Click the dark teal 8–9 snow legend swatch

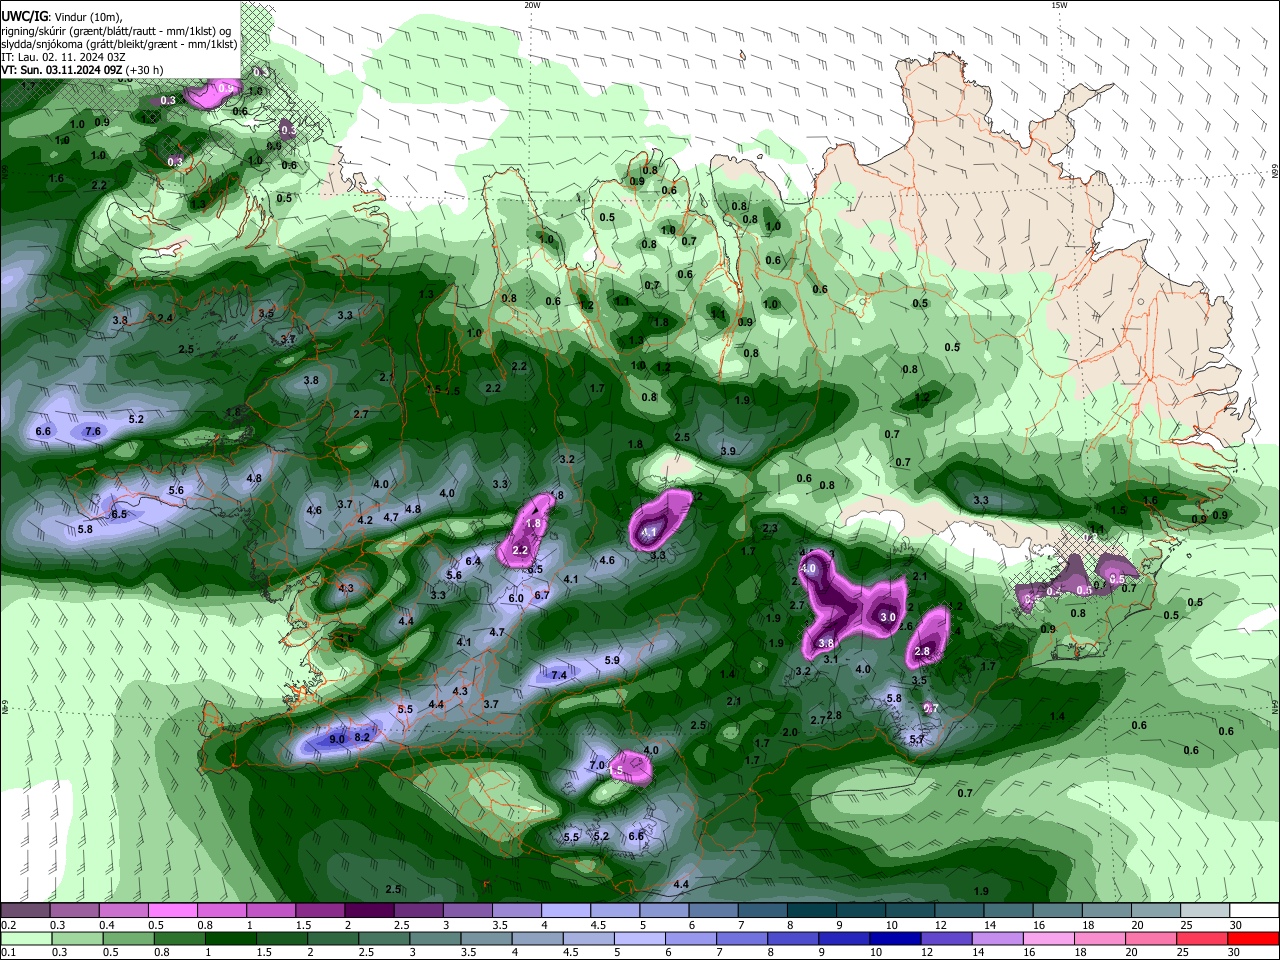click(812, 911)
